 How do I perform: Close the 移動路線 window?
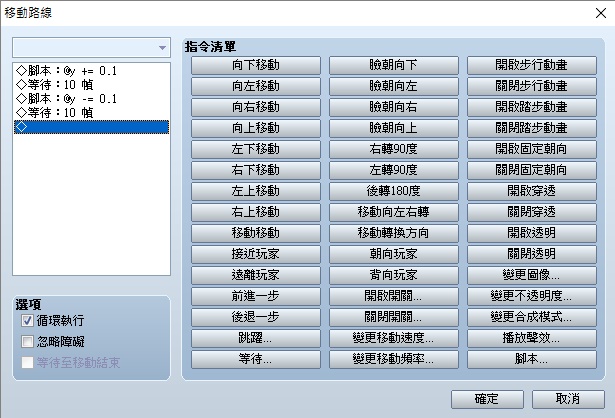tap(600, 13)
